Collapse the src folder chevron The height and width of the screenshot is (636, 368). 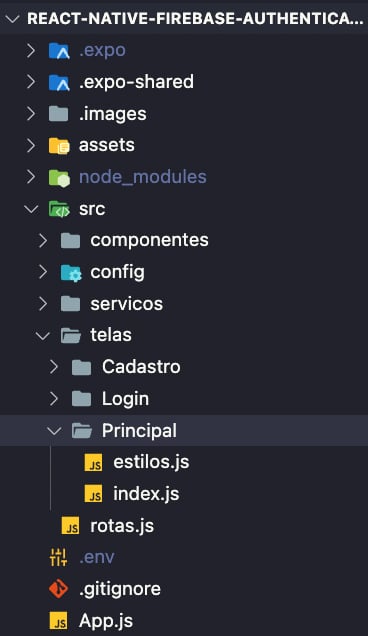coord(31,209)
